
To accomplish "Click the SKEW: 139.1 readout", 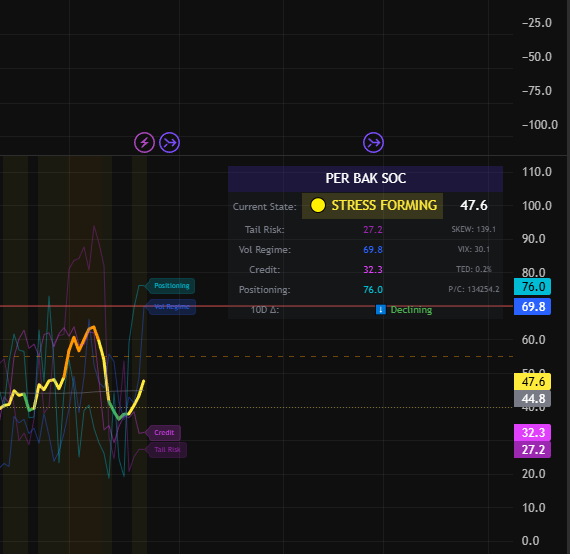I will [x=473, y=229].
